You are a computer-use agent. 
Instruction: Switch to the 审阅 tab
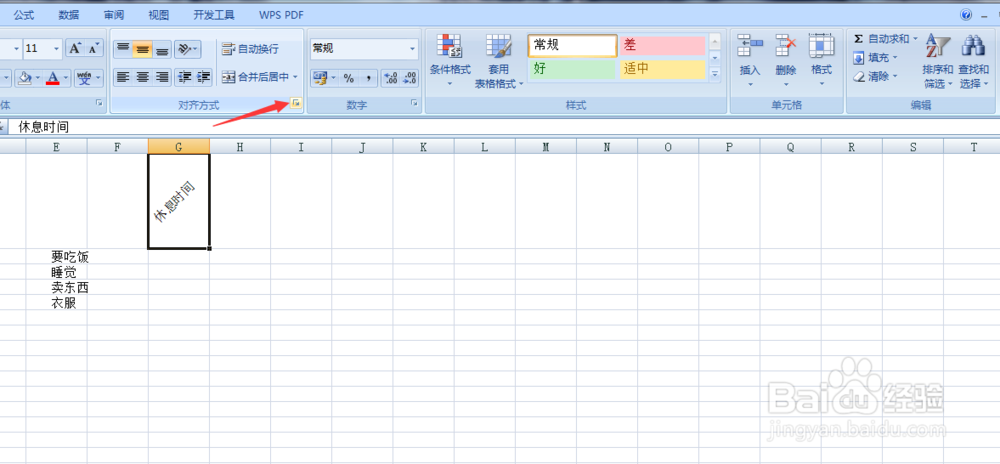(114, 15)
